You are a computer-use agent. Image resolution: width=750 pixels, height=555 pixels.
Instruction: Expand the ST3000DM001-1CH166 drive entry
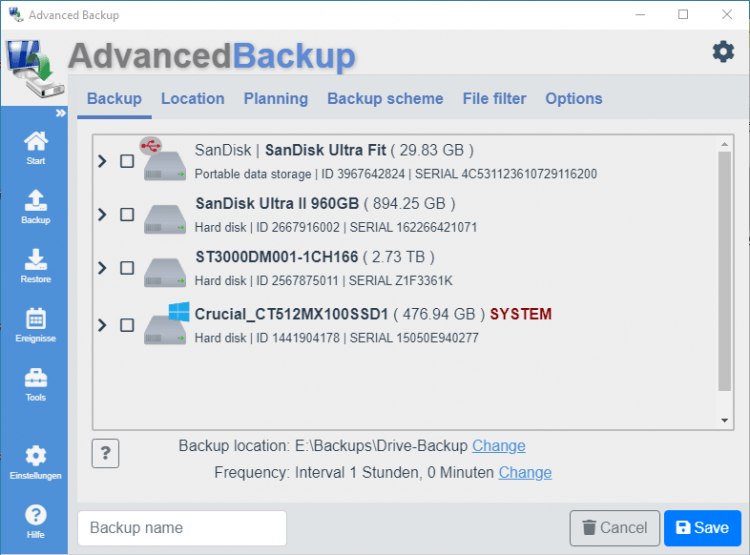tap(102, 268)
